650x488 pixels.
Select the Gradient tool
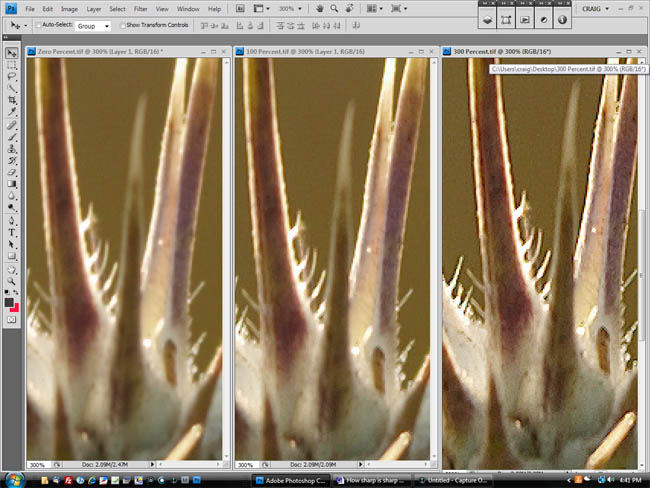(x=12, y=184)
